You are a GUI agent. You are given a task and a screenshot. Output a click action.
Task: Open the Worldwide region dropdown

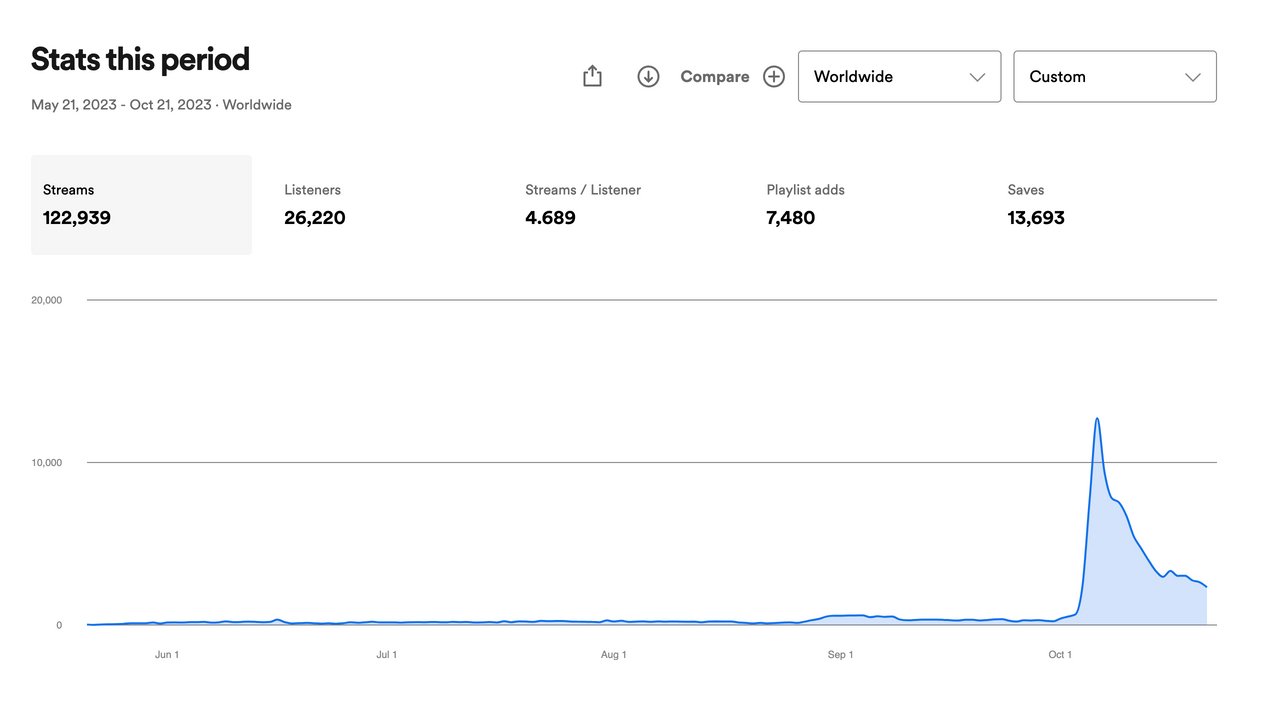click(899, 76)
